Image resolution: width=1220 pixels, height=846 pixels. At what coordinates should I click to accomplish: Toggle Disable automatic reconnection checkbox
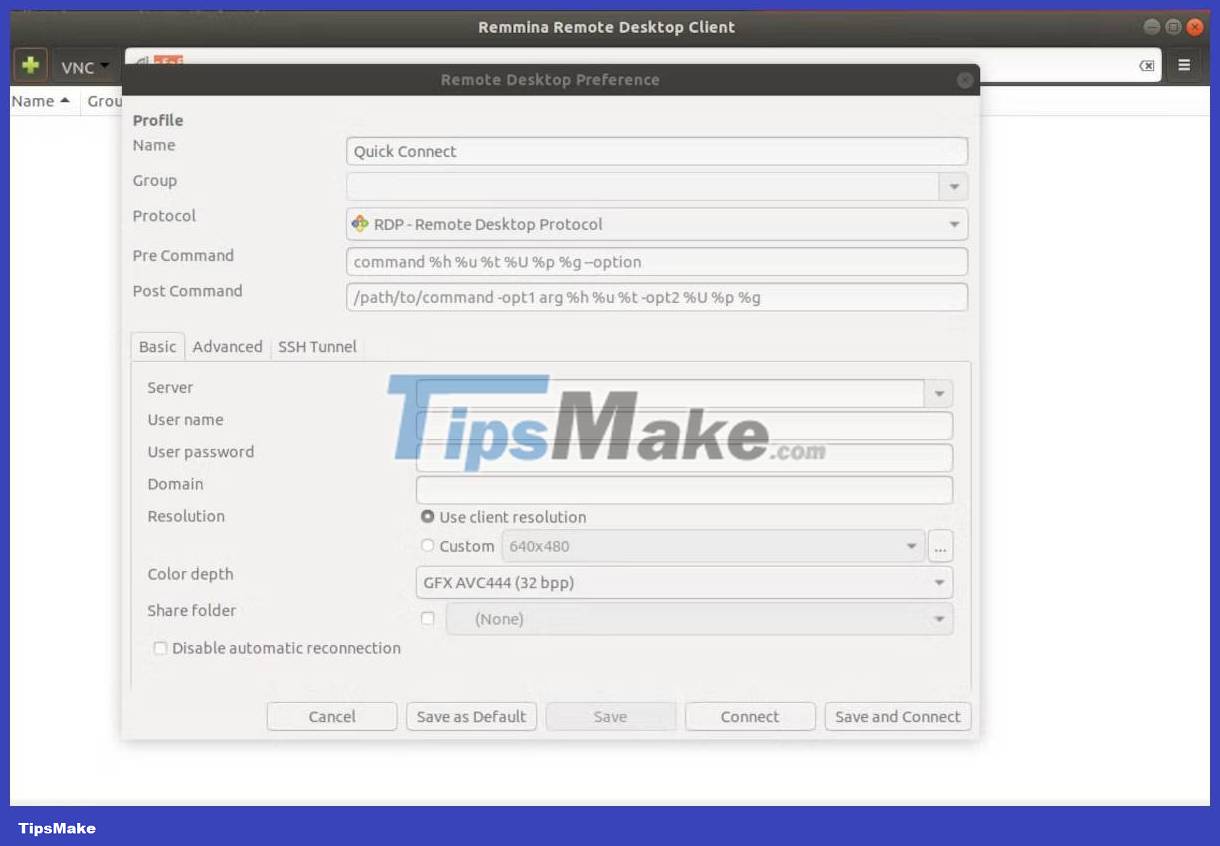[x=160, y=648]
